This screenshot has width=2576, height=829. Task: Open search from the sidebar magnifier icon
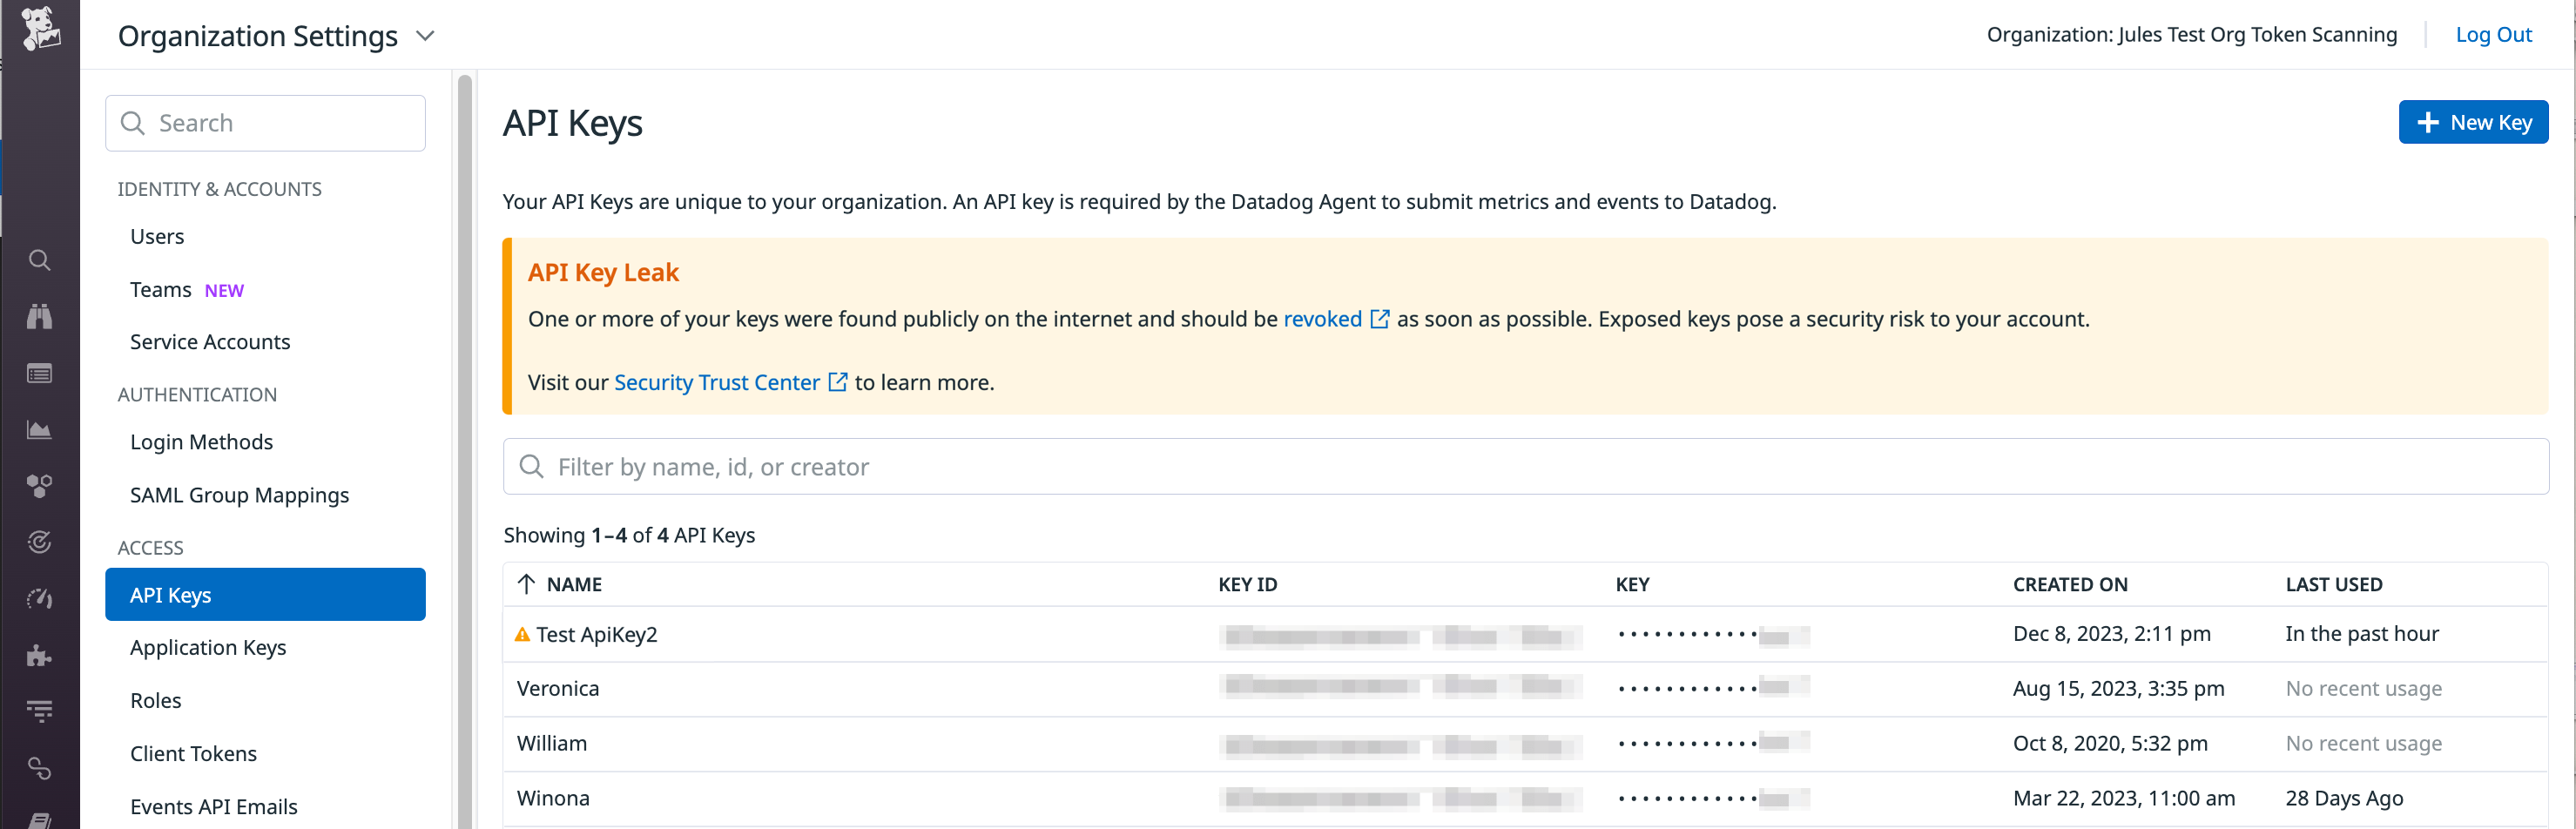tap(40, 259)
